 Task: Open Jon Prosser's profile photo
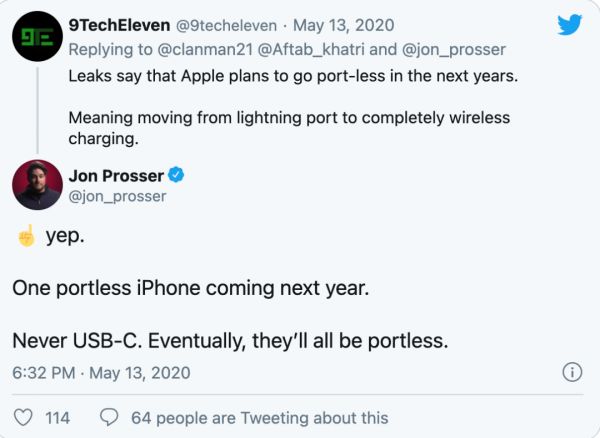(x=36, y=185)
